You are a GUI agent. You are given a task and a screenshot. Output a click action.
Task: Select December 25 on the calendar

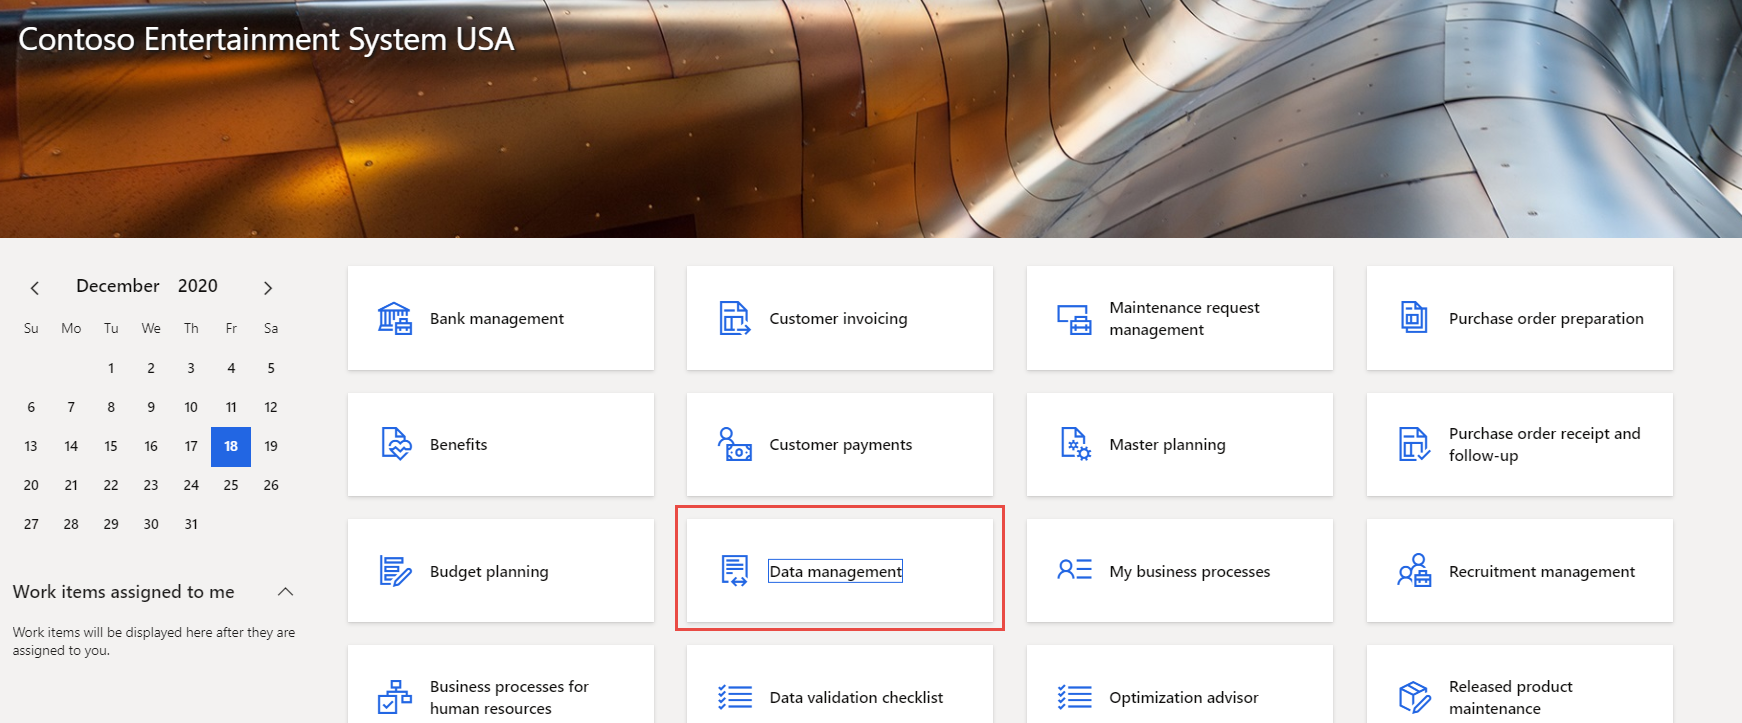point(231,485)
